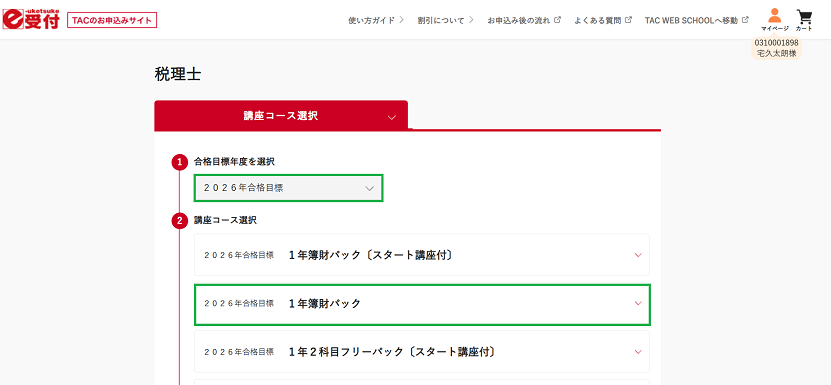The image size is (831, 385).
Task: Open the shopping cart icon
Action: click(x=804, y=19)
